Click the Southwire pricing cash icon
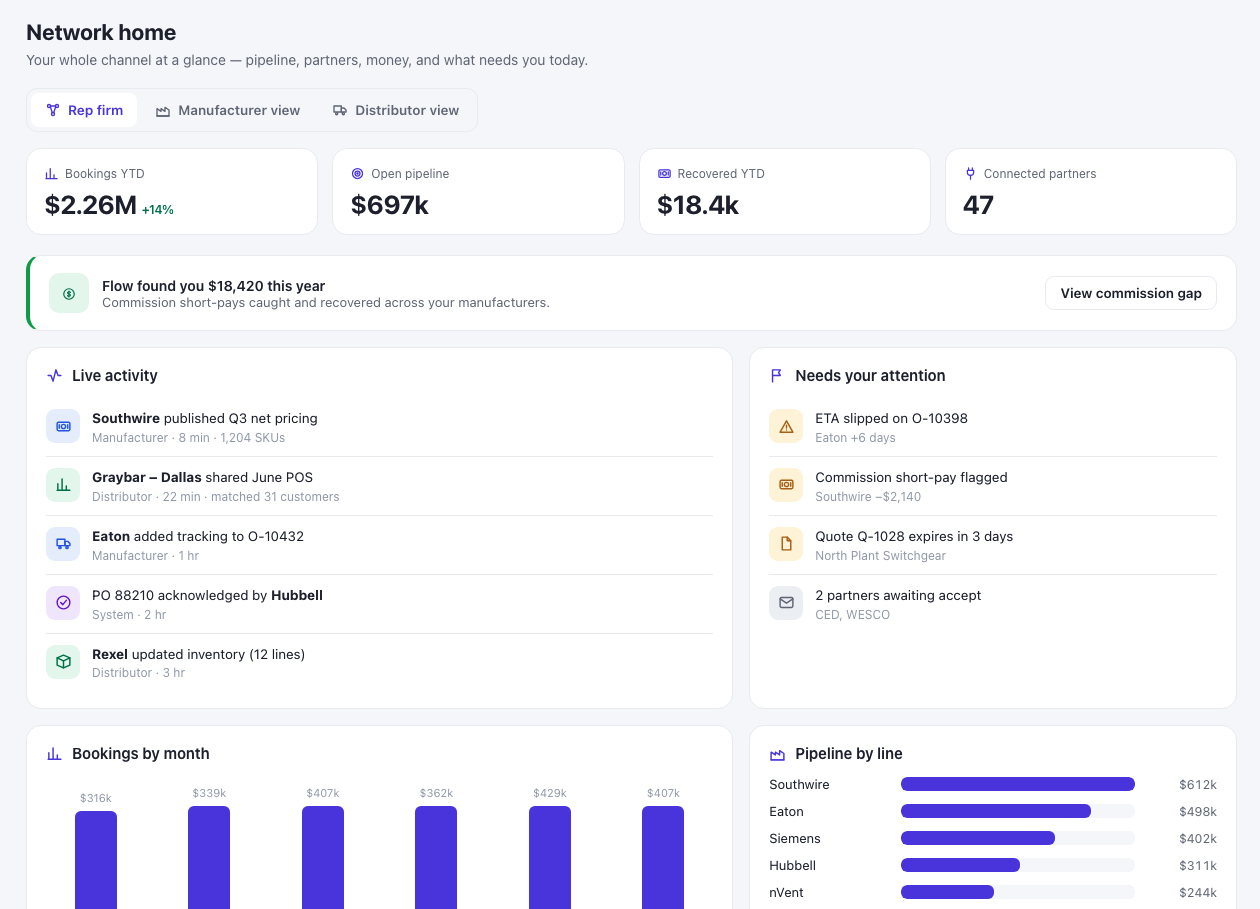 click(63, 426)
